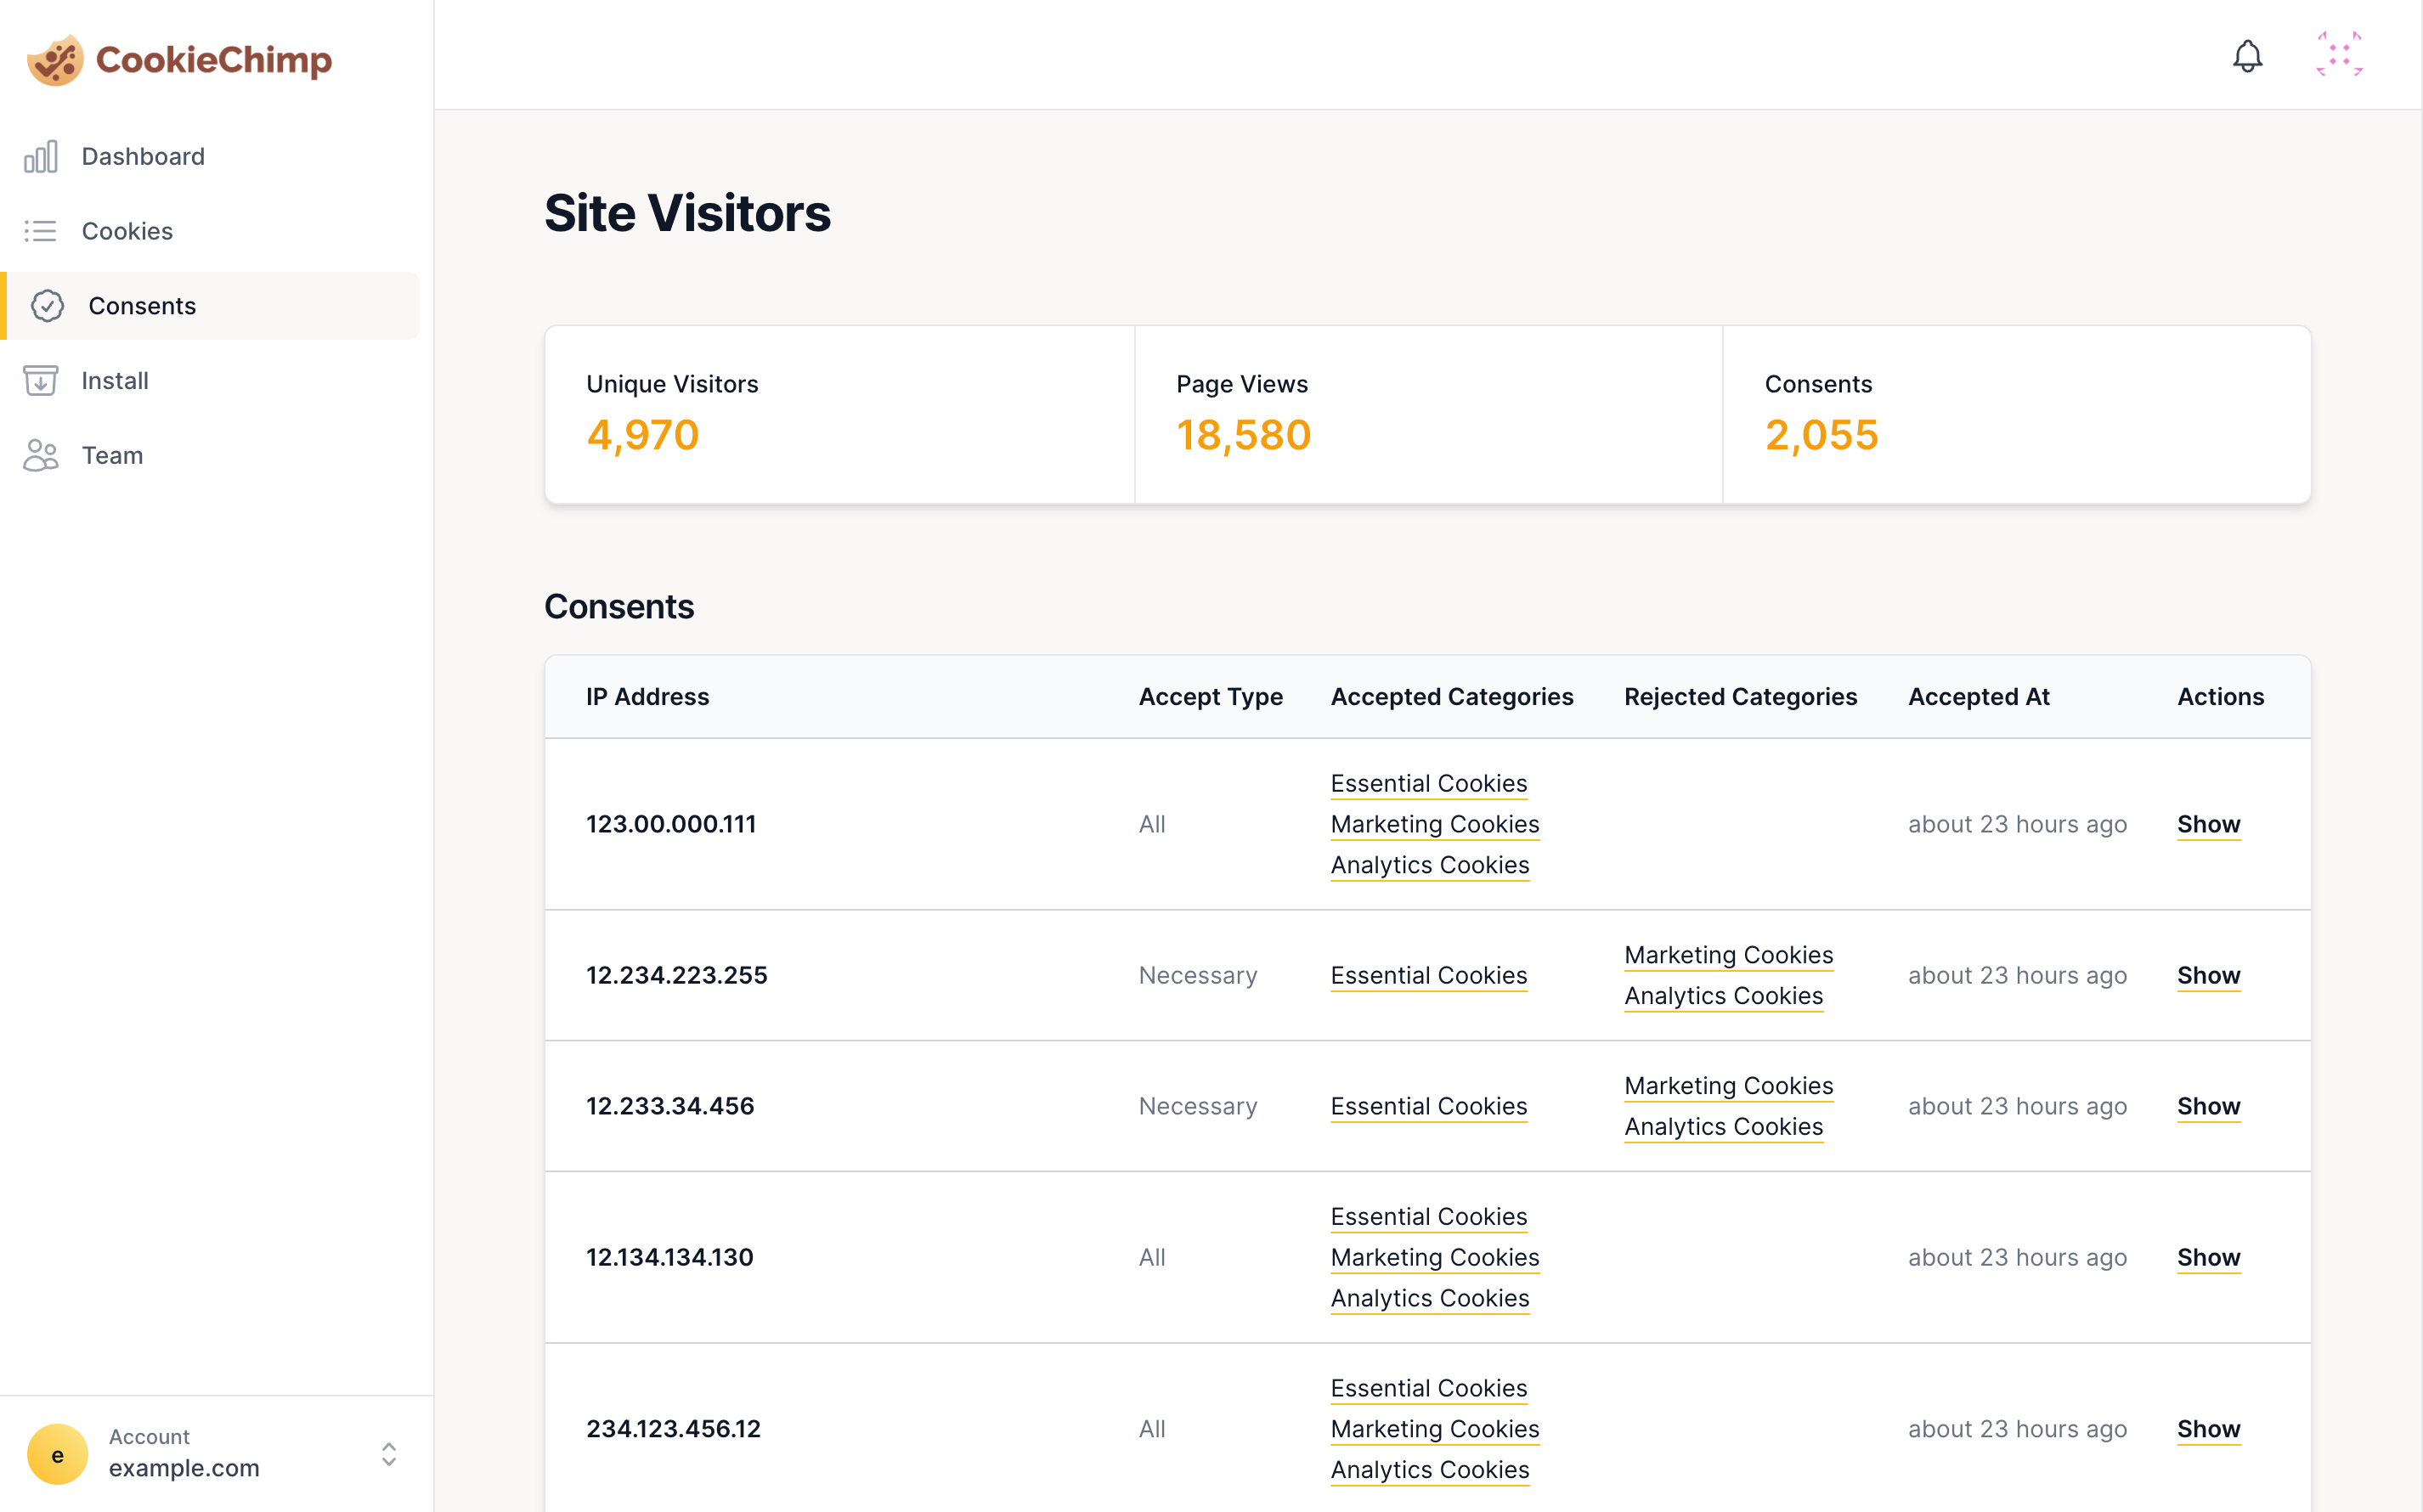The width and height of the screenshot is (2423, 1512).
Task: Open the Install download icon
Action: [x=41, y=381]
